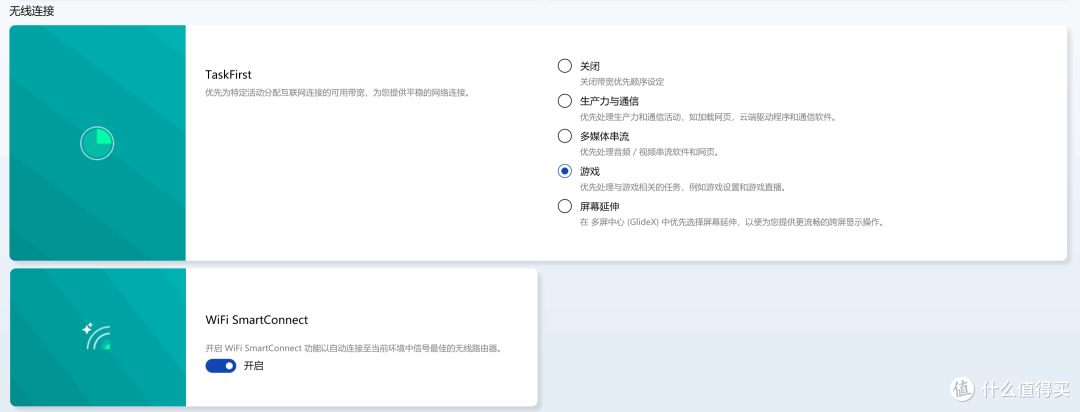1080x412 pixels.
Task: Choose the 屏幕延伸 radio option
Action: point(565,206)
